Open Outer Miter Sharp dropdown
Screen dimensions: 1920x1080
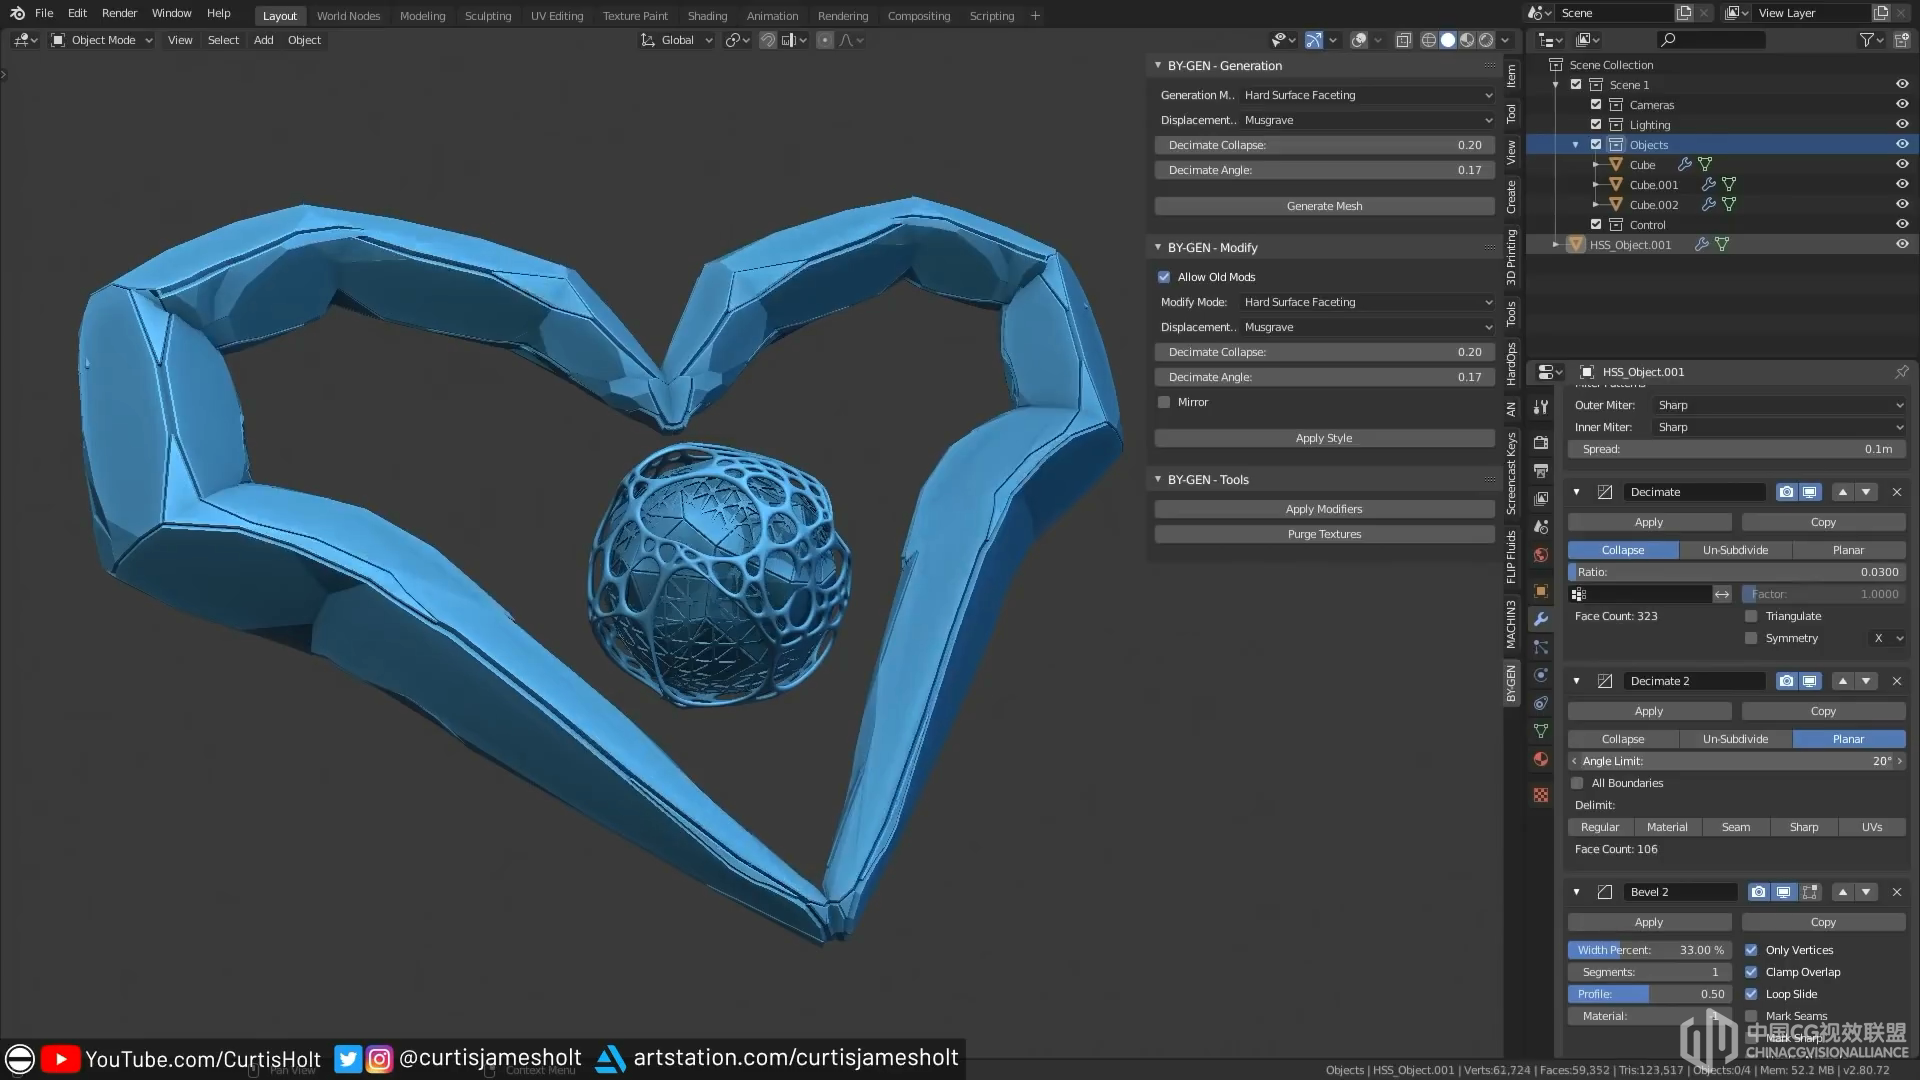click(x=1779, y=405)
